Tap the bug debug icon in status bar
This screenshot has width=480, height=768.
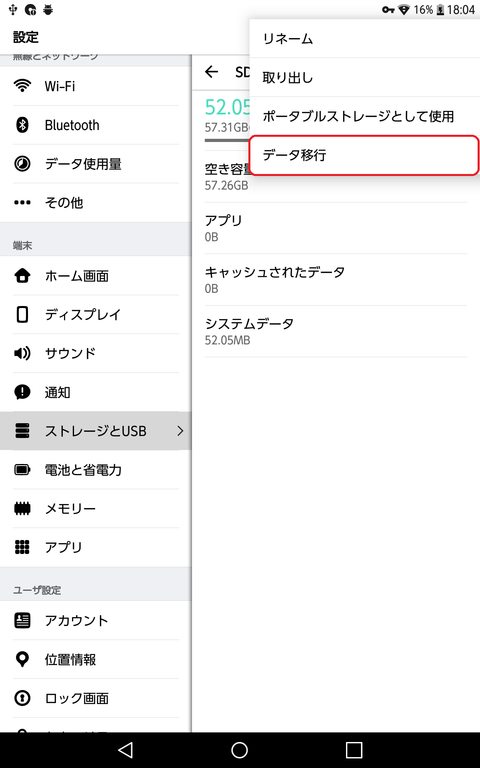pyautogui.click(x=48, y=9)
